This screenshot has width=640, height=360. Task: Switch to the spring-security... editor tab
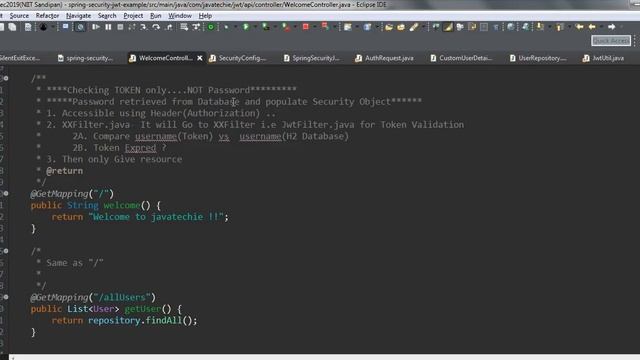point(85,58)
